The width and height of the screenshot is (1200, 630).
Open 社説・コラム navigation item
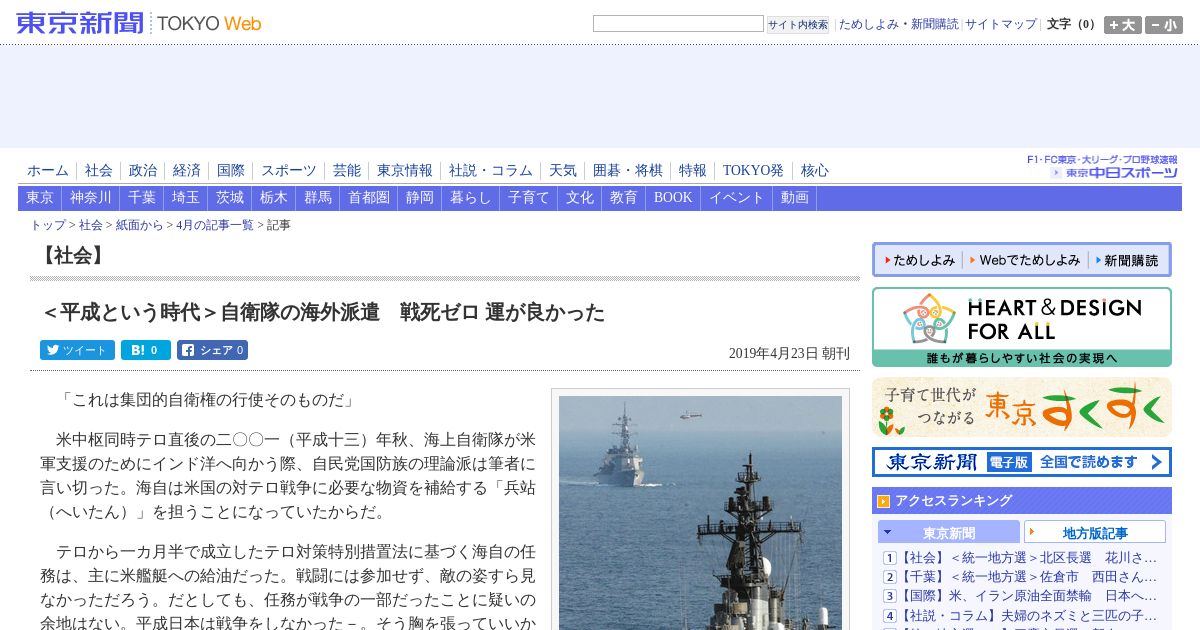[491, 171]
